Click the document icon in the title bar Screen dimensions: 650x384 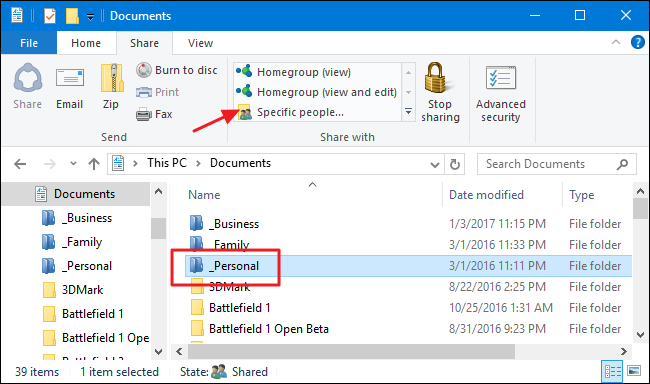pos(17,15)
